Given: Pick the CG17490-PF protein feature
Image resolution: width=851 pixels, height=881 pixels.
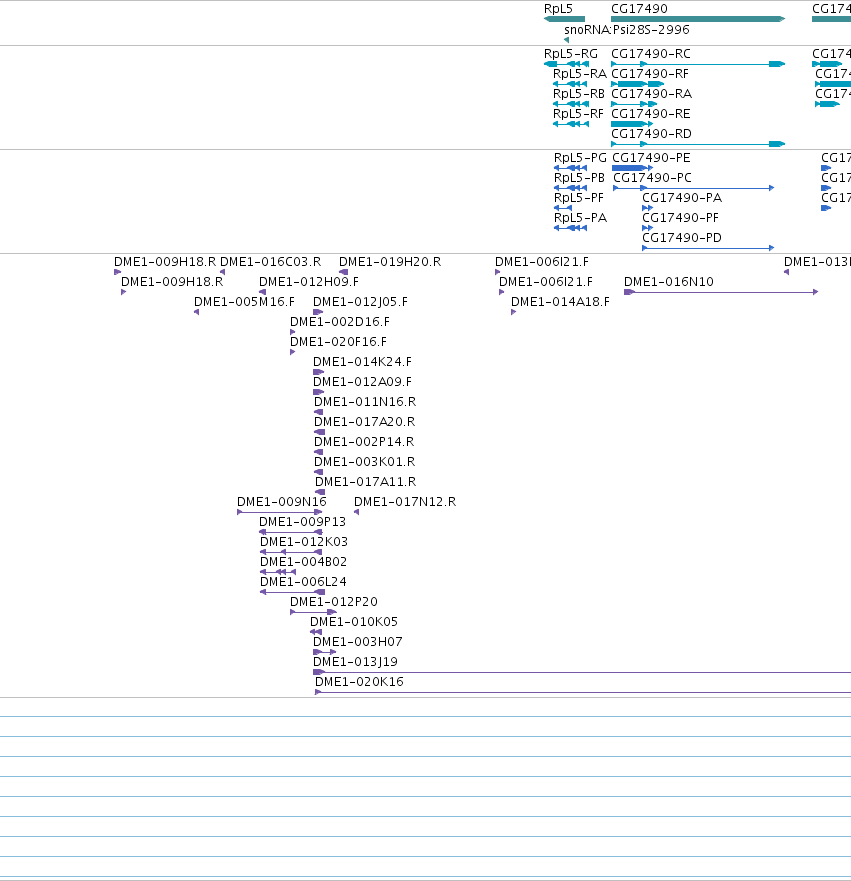Looking at the screenshot, I should coord(648,228).
